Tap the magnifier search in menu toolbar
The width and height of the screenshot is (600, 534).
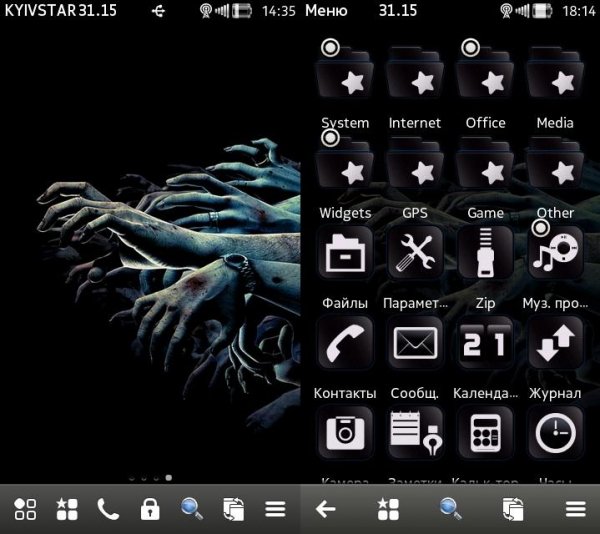(450, 509)
